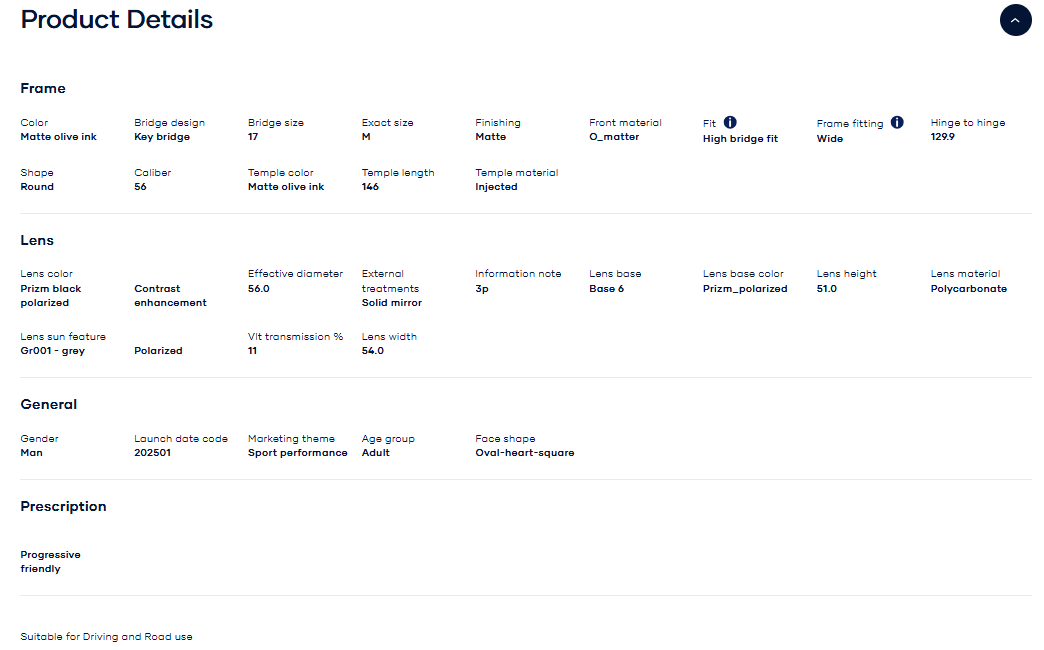Click the Hinge to hinge 129.9 value
The height and width of the screenshot is (650, 1044).
[942, 137]
